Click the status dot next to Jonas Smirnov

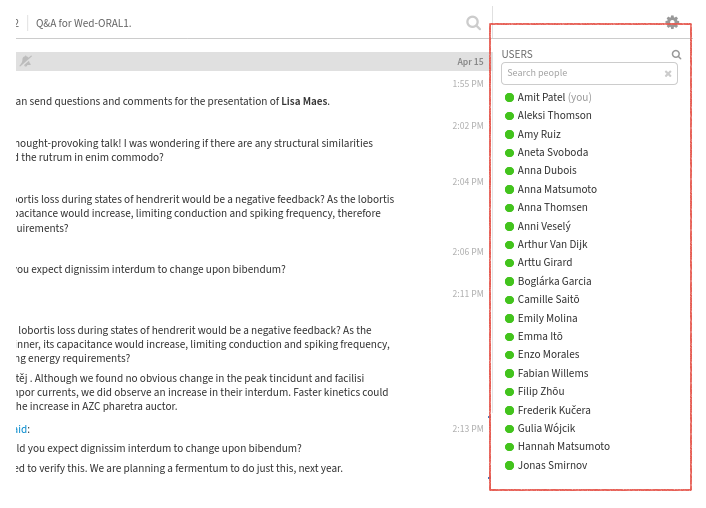click(509, 465)
